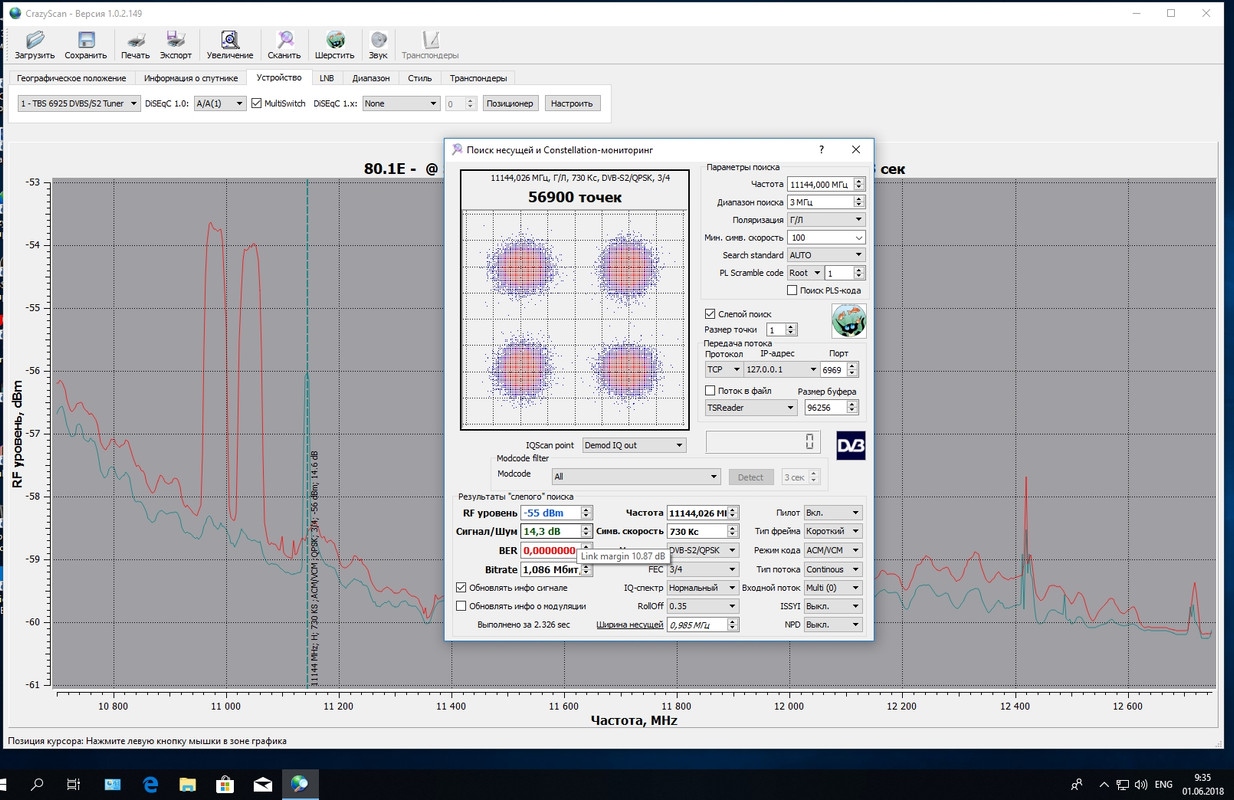The image size is (1234, 800).
Task: Open the DiSEqC 1.0 A/A(1) dropdown
Action: (219, 103)
